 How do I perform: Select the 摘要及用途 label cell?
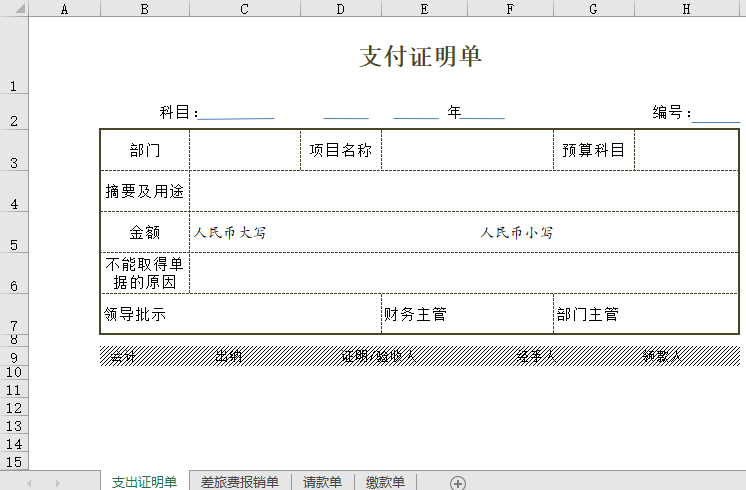[145, 191]
